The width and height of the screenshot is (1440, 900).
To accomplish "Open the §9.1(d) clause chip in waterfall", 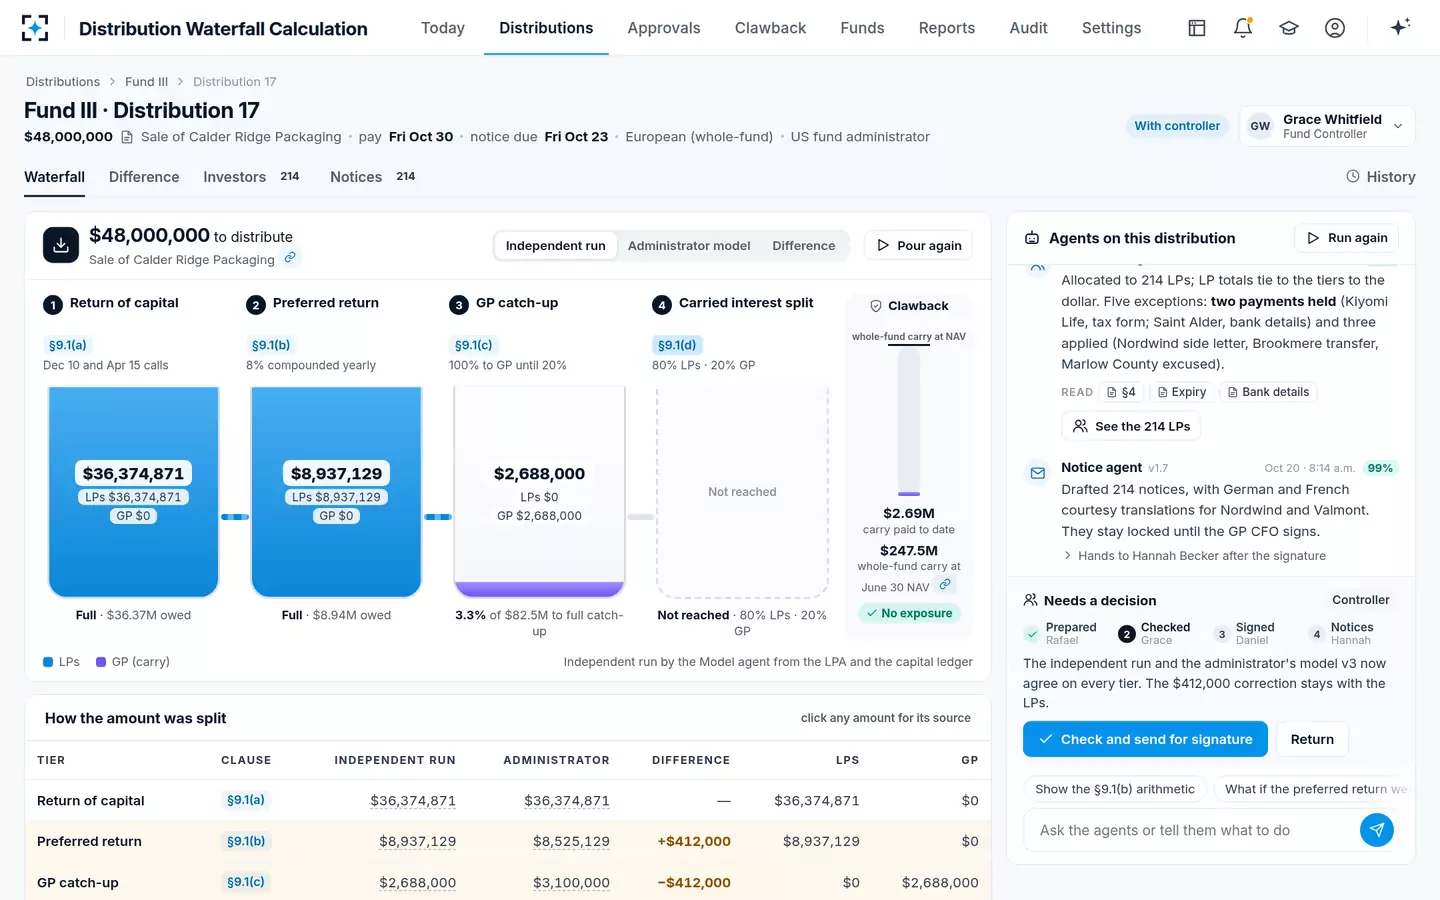I will coord(677,345).
